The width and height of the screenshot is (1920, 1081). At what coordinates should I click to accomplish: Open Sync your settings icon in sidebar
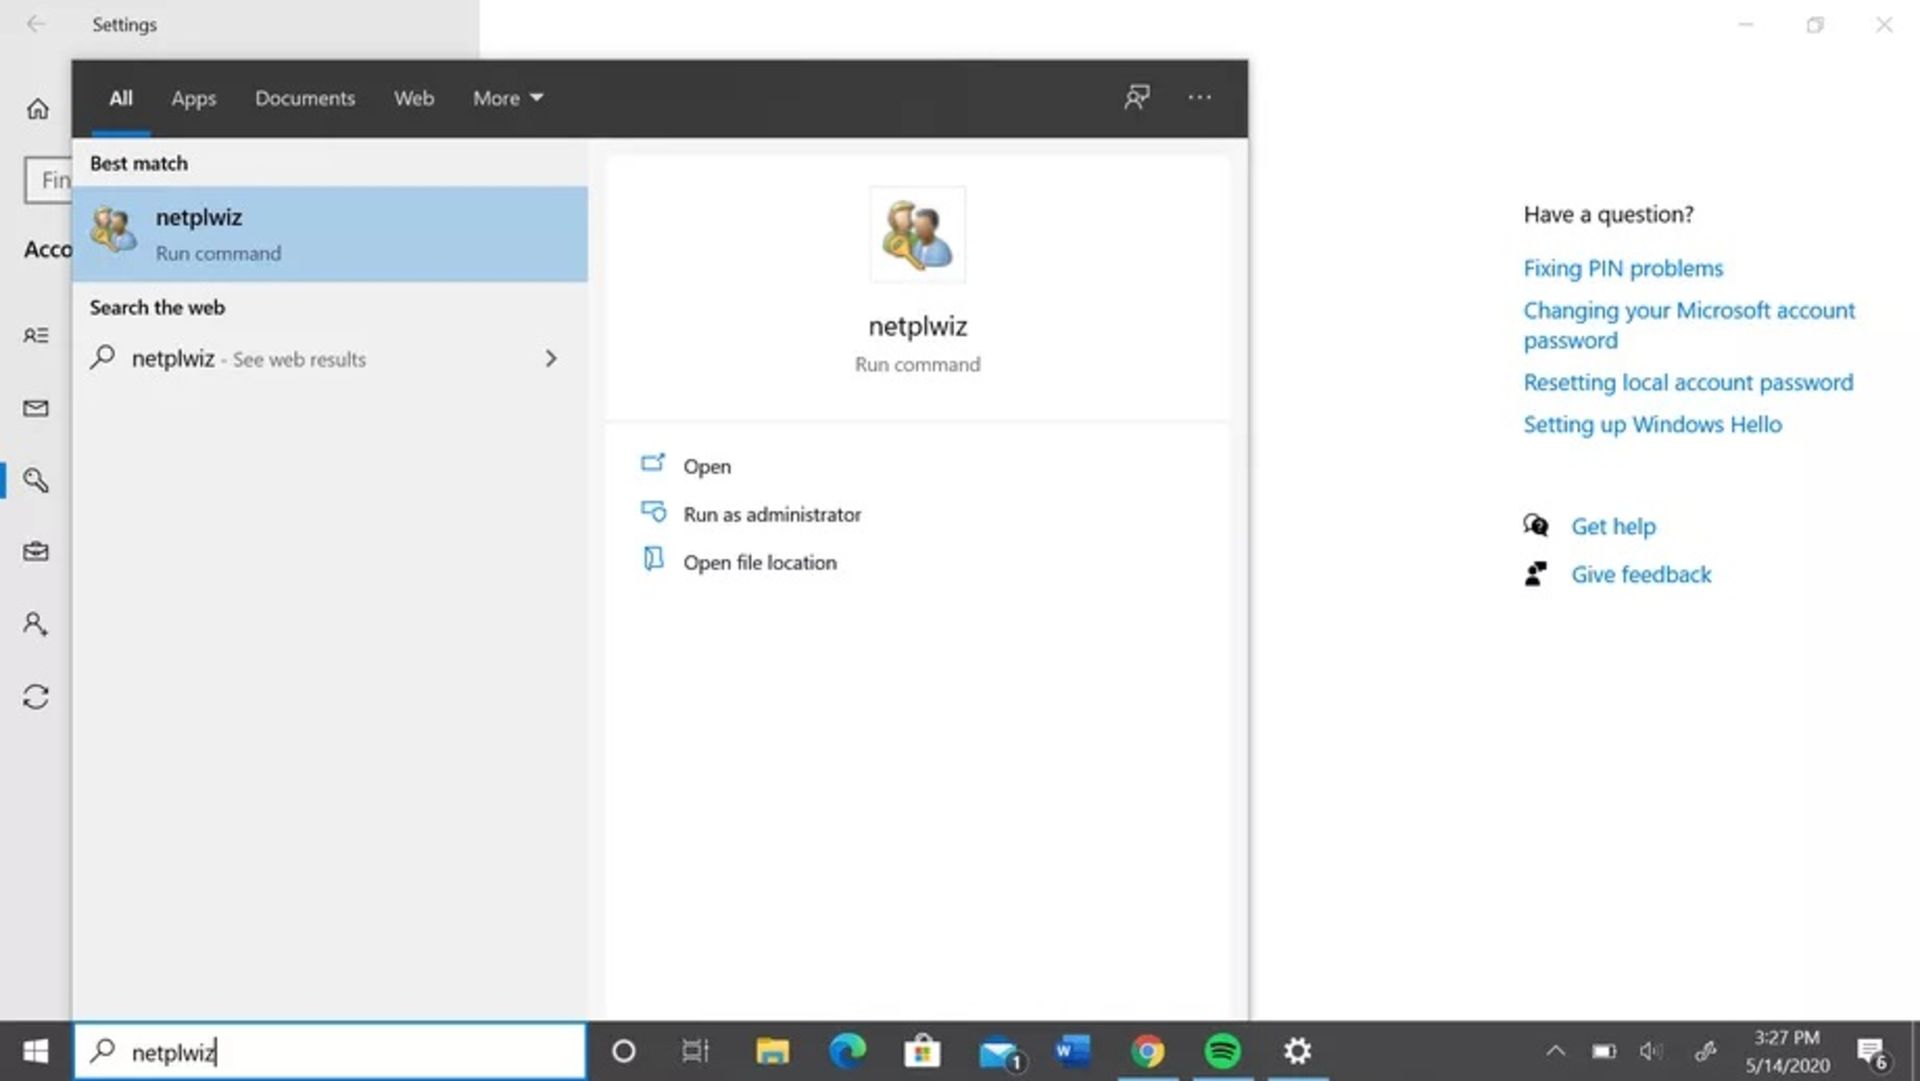tap(36, 697)
